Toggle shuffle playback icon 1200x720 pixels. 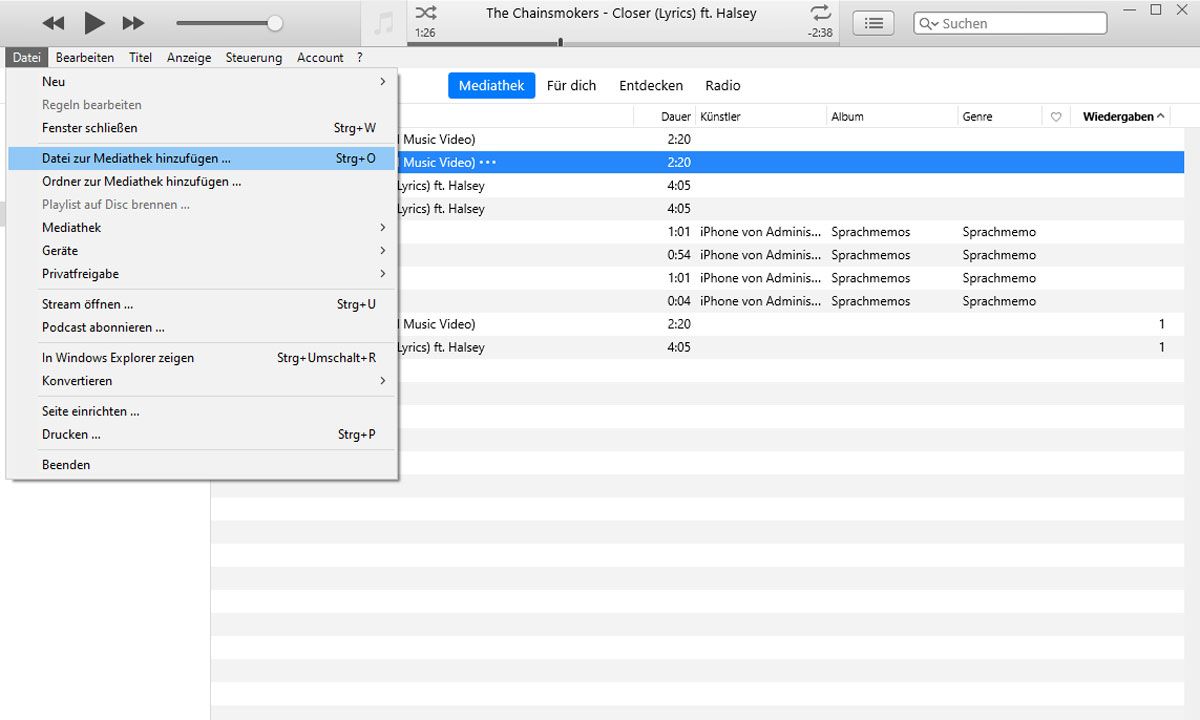point(425,13)
